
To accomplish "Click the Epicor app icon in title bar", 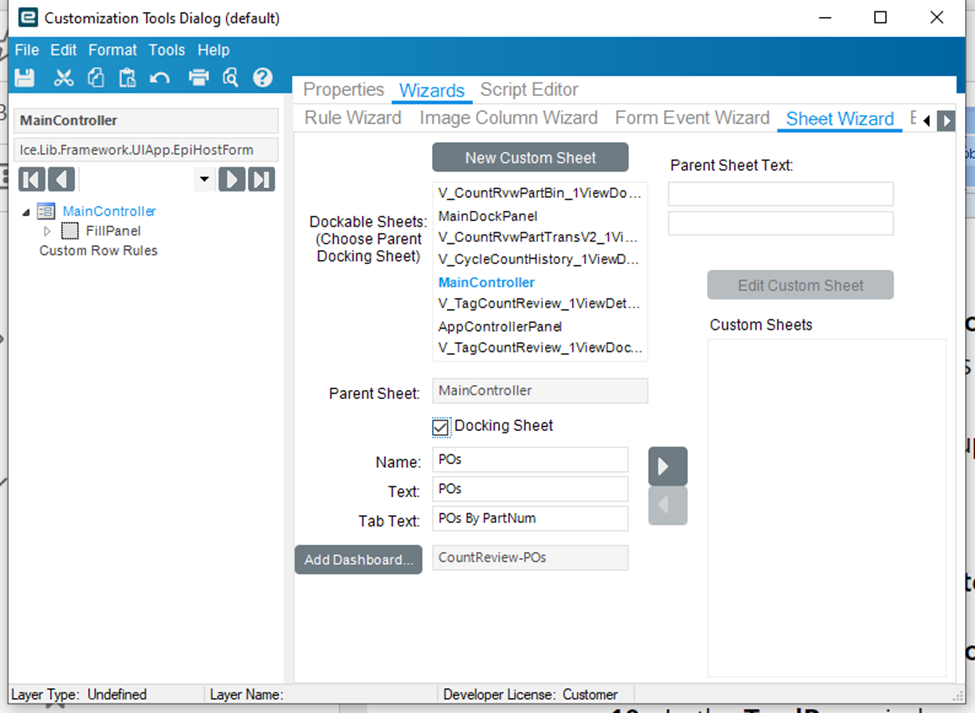I will [28, 17].
